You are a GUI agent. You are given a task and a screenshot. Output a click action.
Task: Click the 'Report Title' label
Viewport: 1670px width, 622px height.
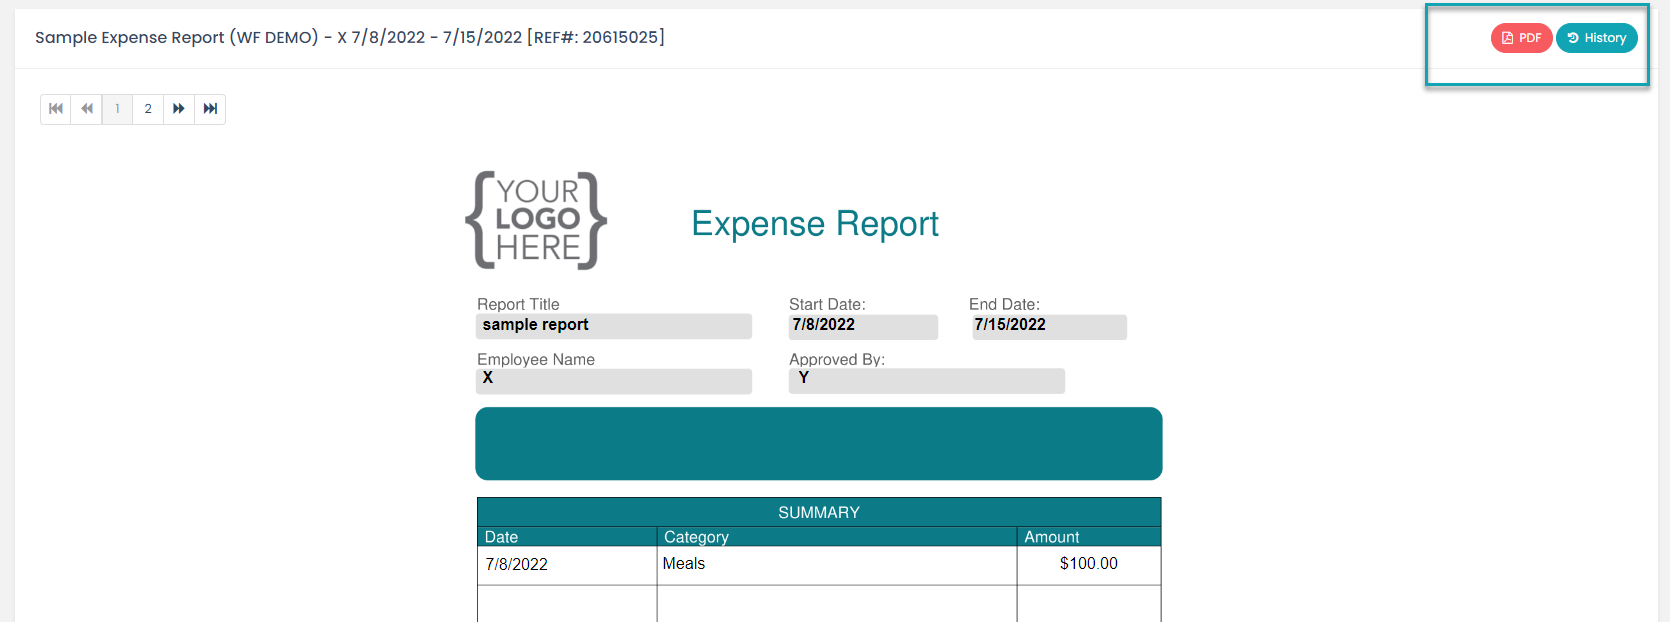[x=518, y=304]
